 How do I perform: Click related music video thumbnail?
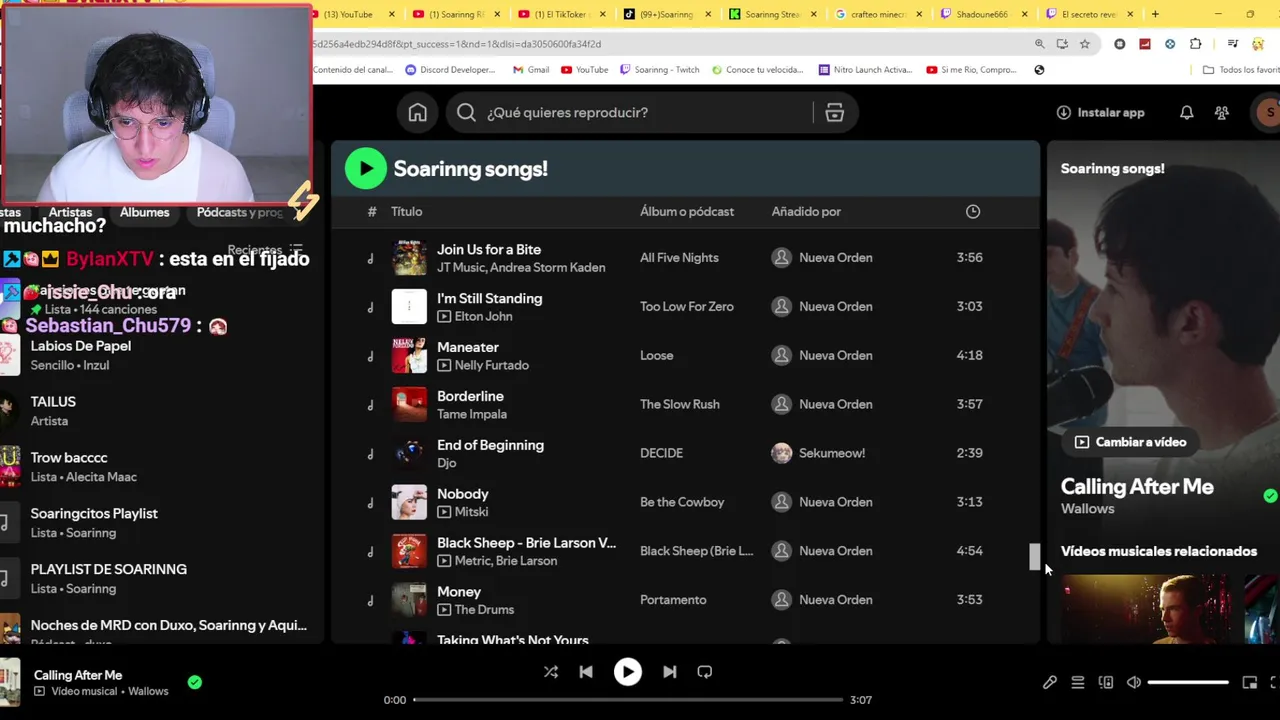pos(1146,608)
